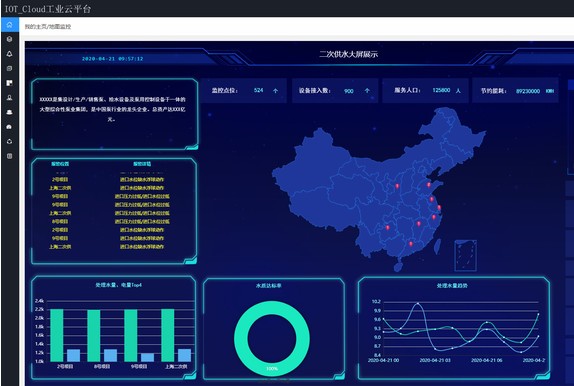
Task: Click the service population 125800 stat card
Action: click(x=425, y=90)
